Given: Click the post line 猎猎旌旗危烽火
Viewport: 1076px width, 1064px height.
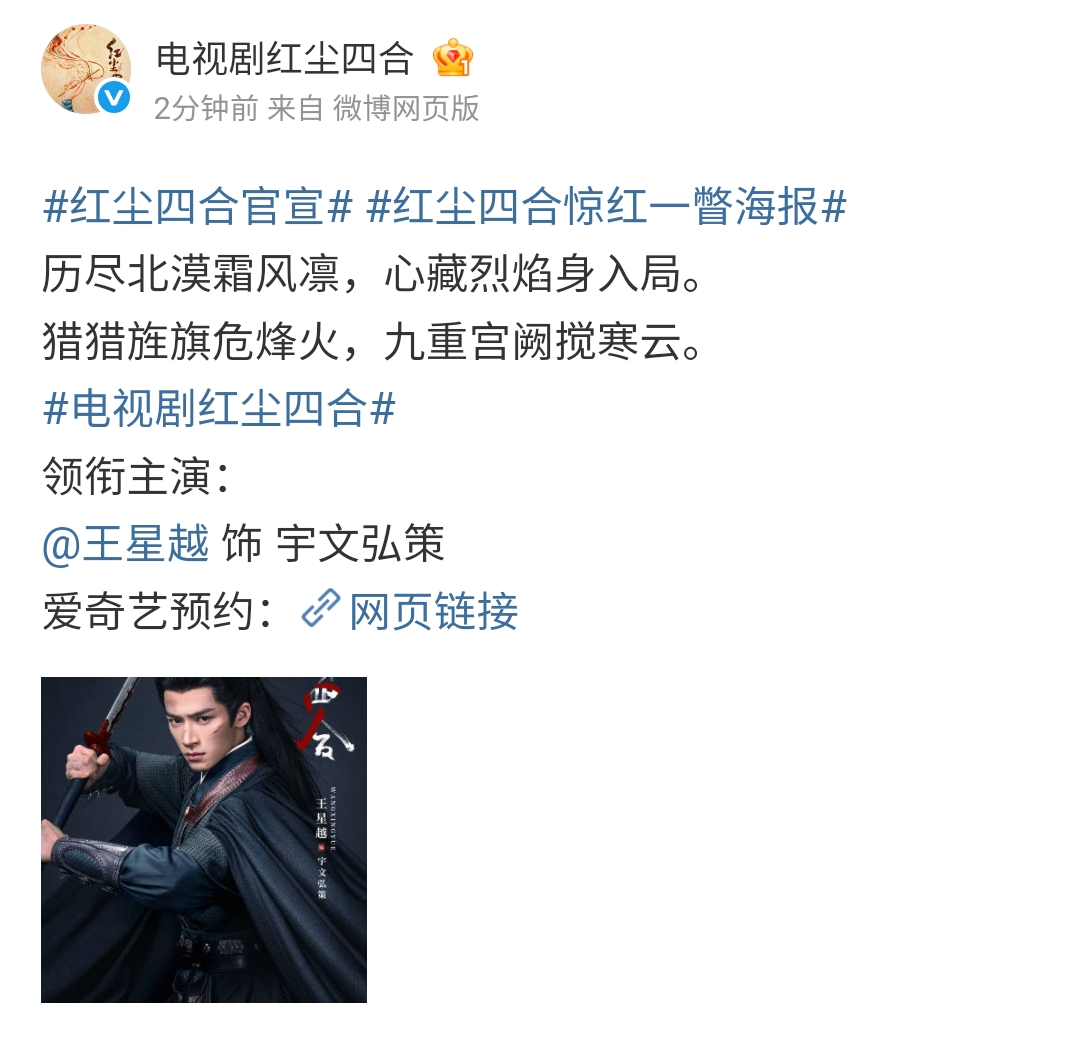Looking at the screenshot, I should coord(191,341).
